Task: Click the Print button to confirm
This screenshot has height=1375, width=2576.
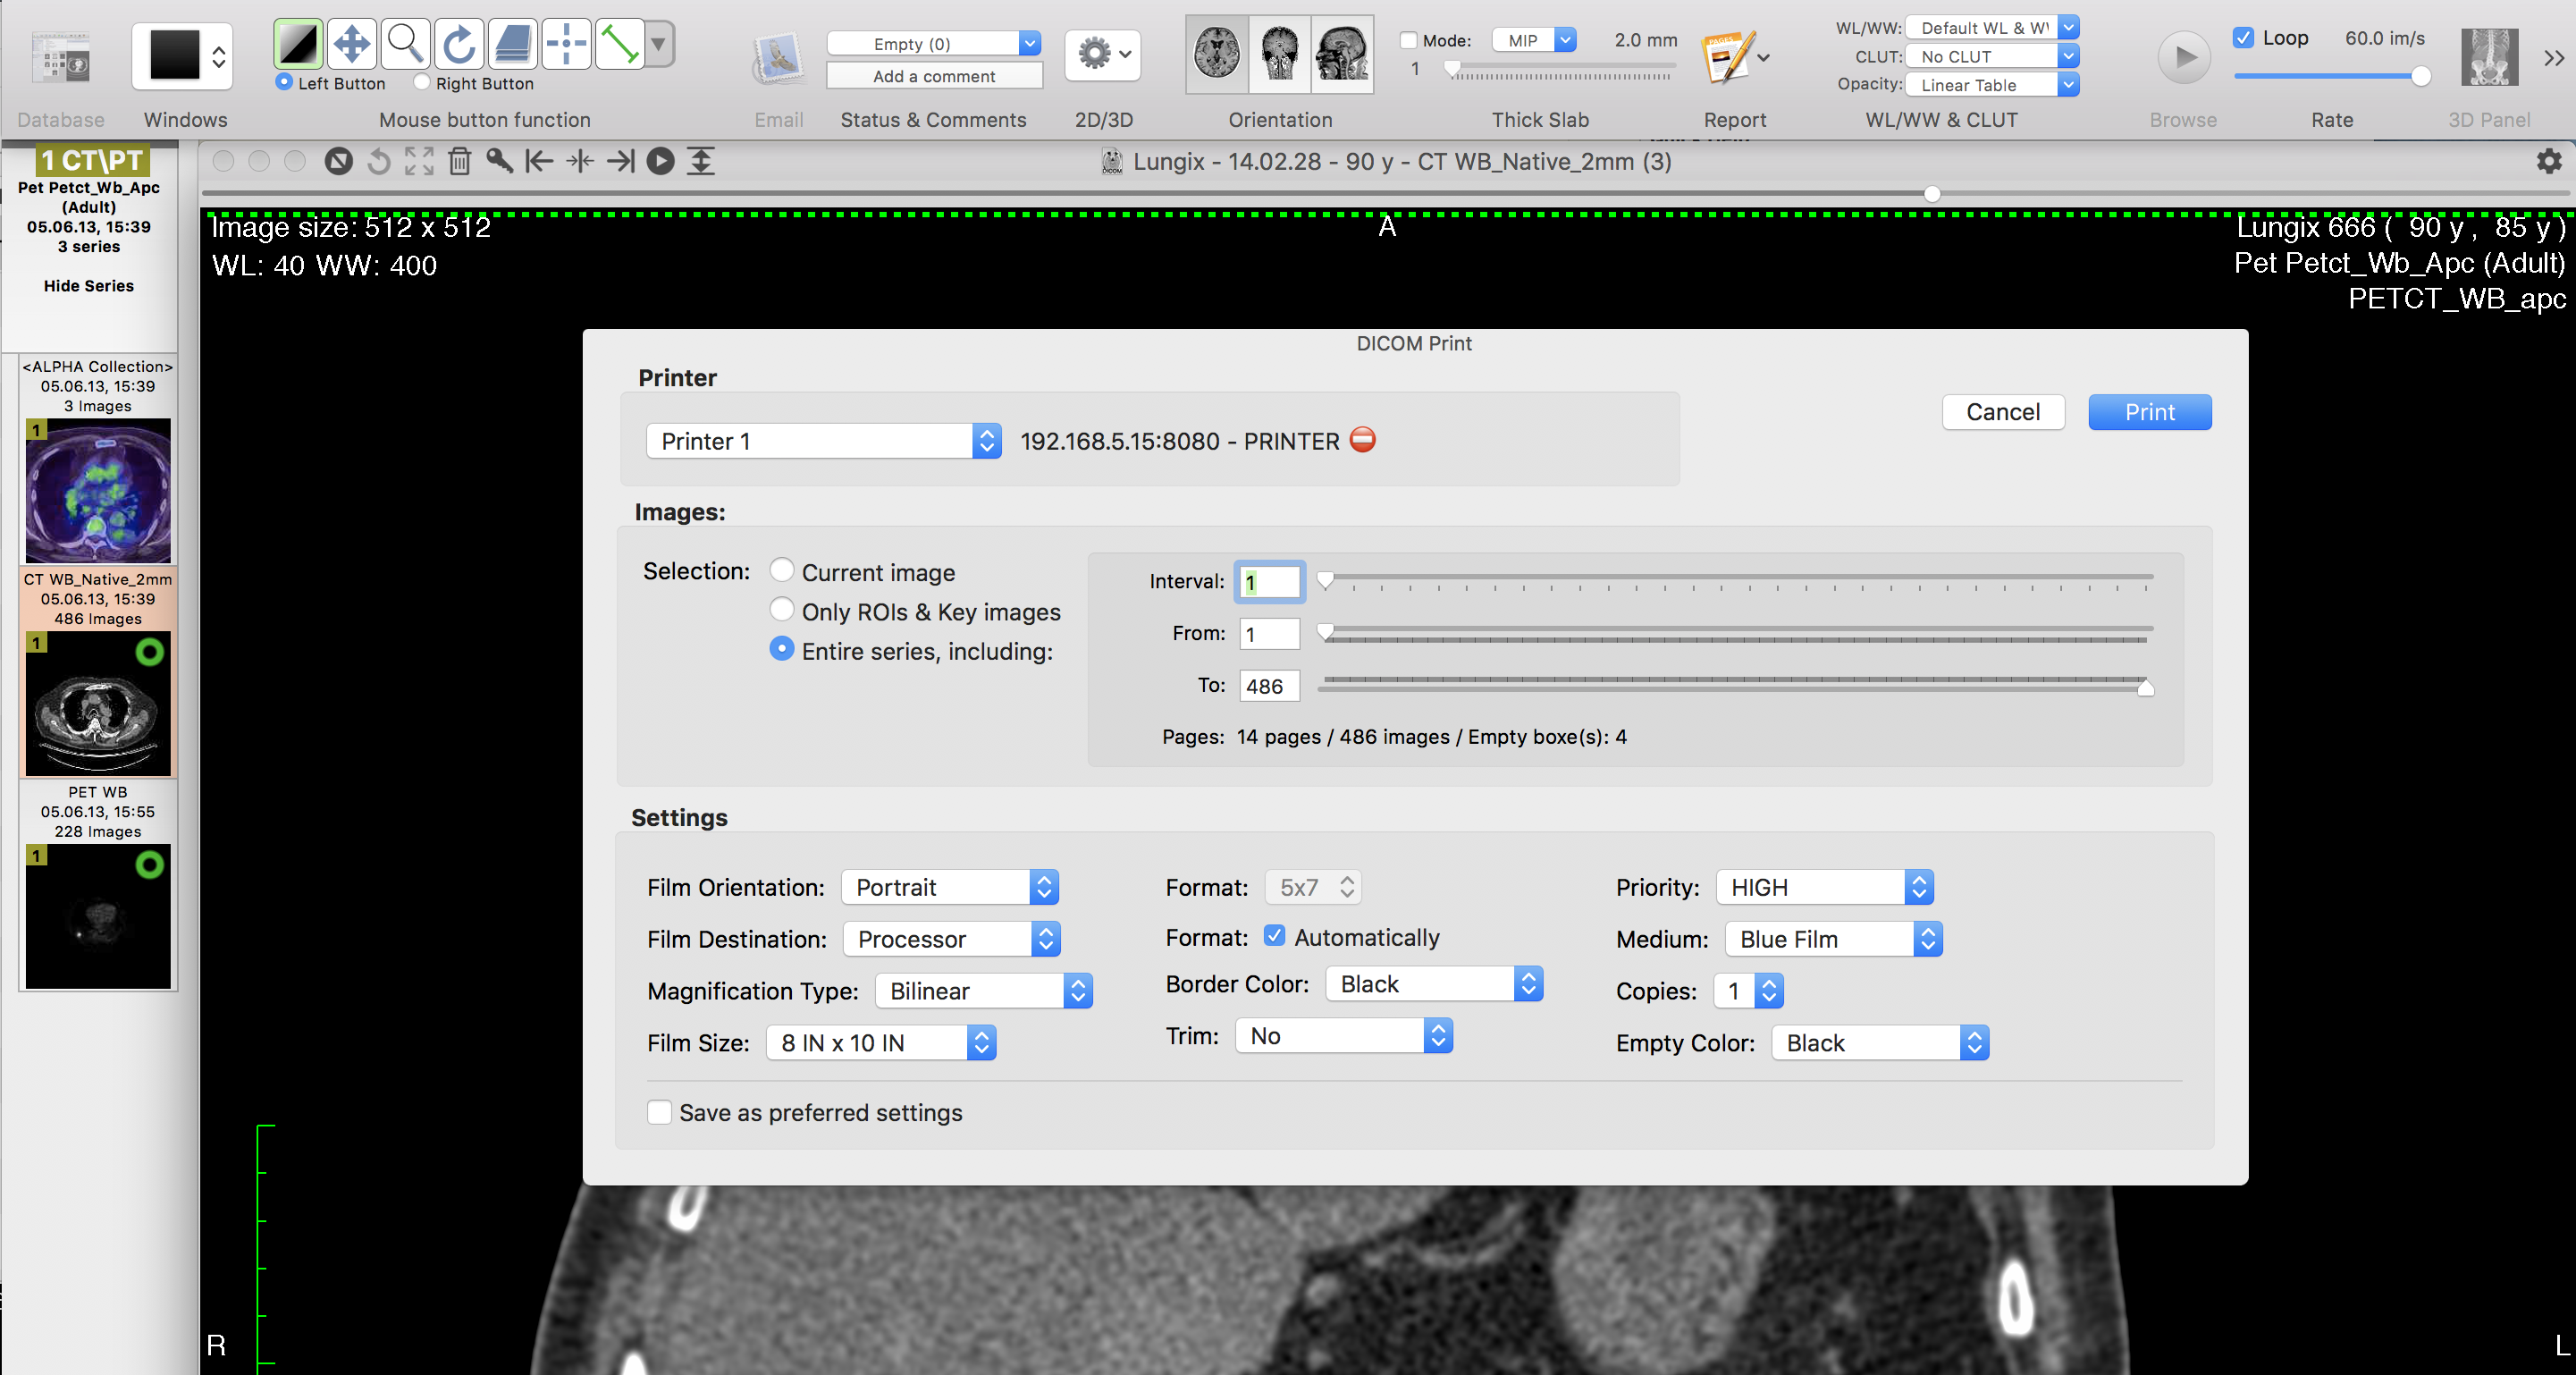Action: click(2149, 412)
